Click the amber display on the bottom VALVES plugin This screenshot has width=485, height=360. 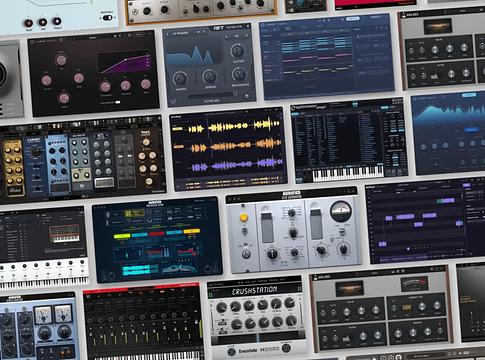(350, 289)
